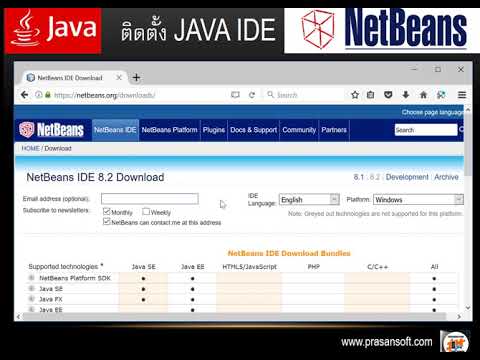
Task: Toggle the Monthly newsletter checkbox
Action: (x=107, y=211)
